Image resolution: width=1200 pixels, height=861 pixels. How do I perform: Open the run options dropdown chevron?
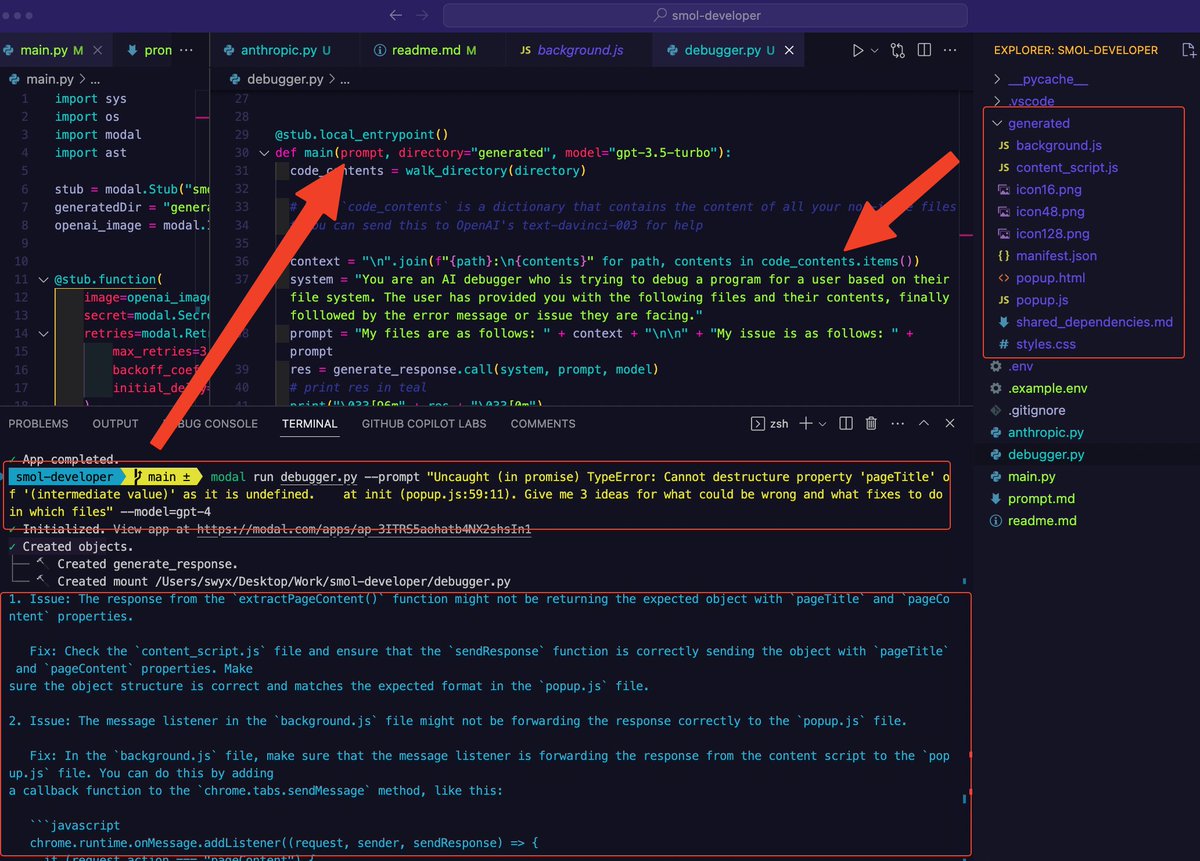pos(875,50)
